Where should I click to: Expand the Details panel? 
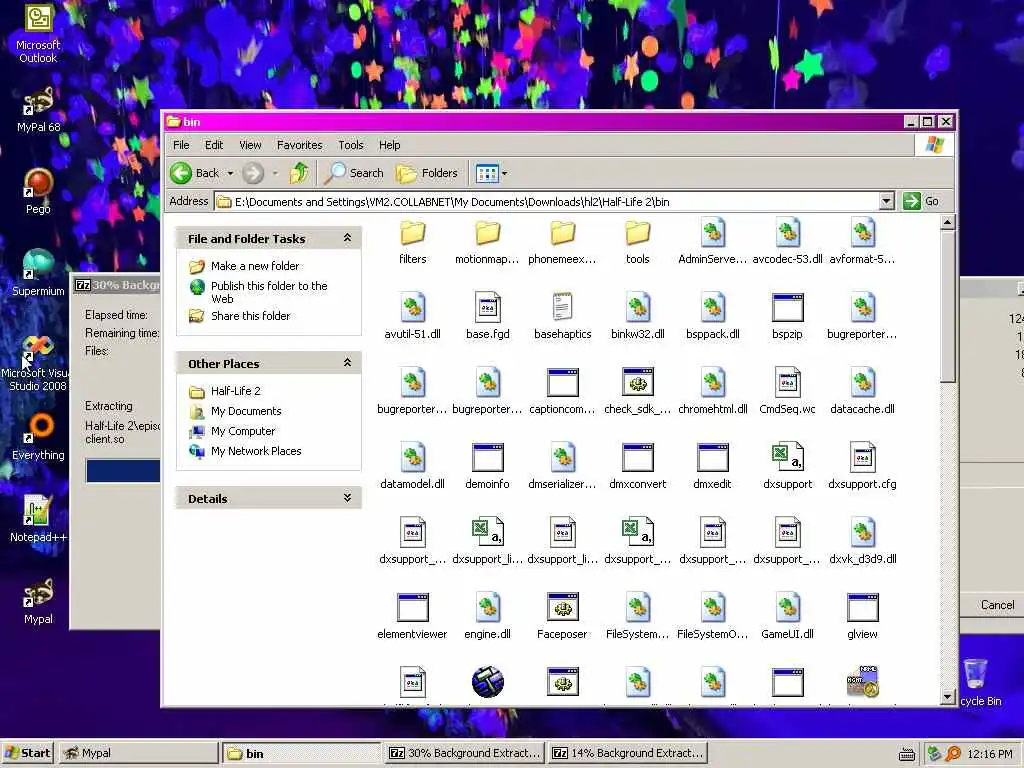point(347,498)
